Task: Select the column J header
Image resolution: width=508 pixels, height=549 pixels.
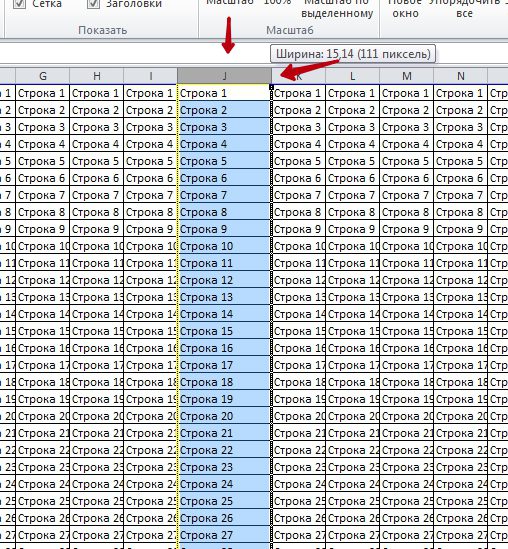Action: 224,76
